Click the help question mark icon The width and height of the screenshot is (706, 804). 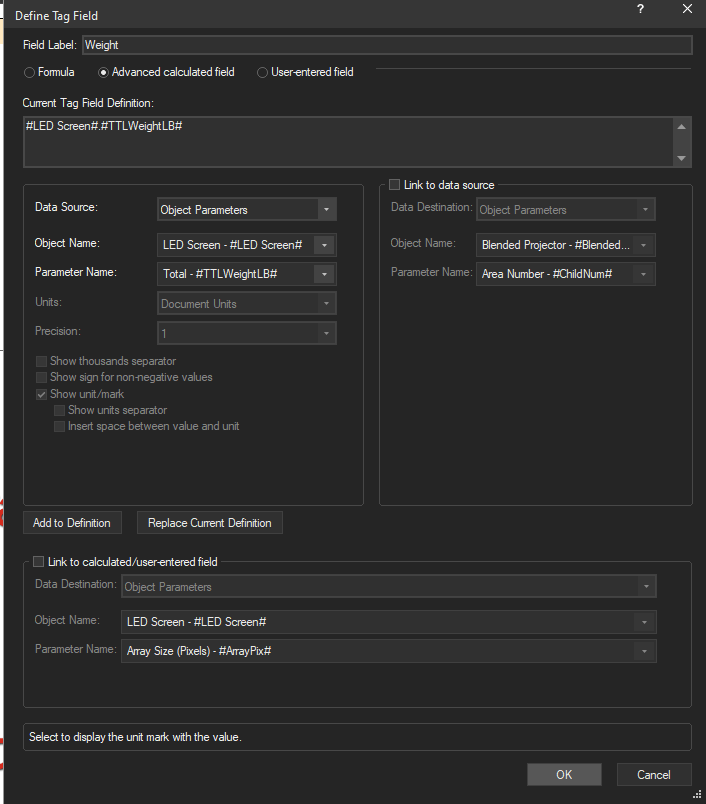640,9
